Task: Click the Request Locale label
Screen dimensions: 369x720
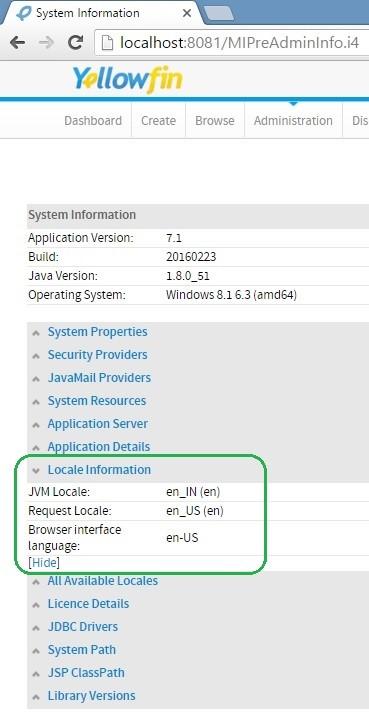Action: [70, 511]
